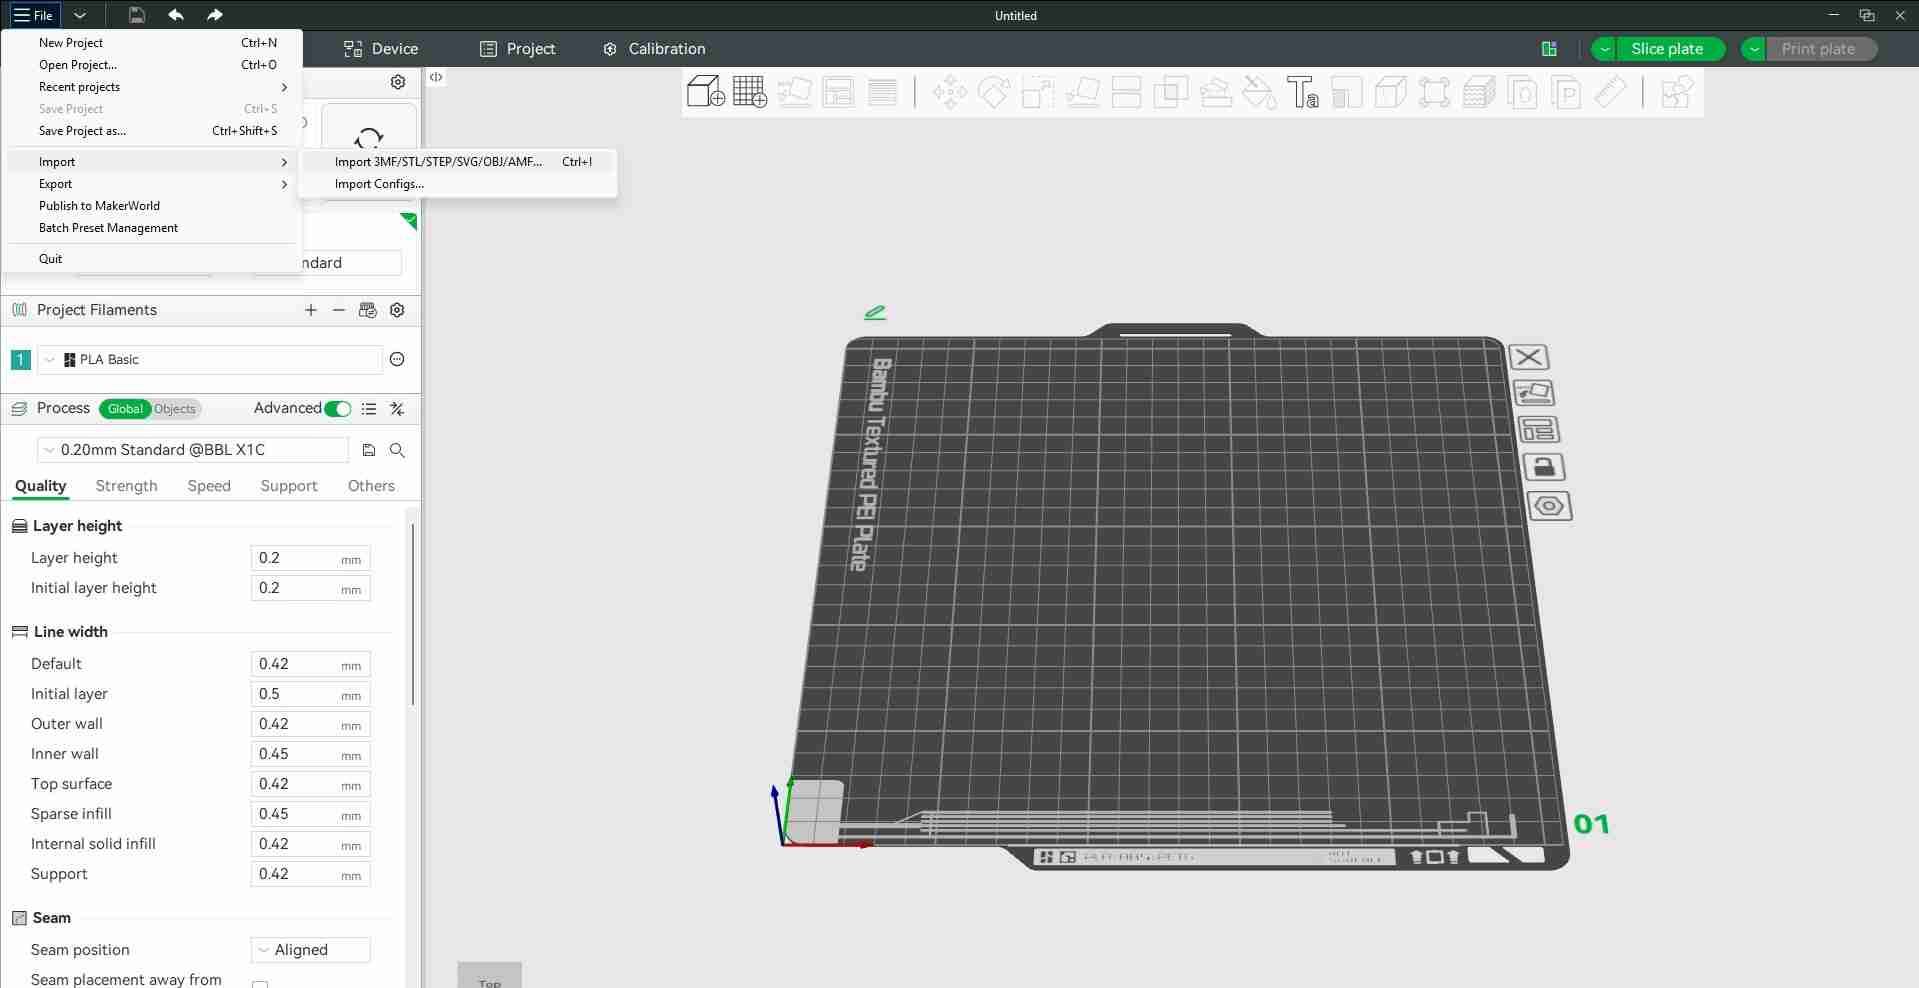Switch process scope to Objects
The height and width of the screenshot is (988, 1919).
(175, 408)
